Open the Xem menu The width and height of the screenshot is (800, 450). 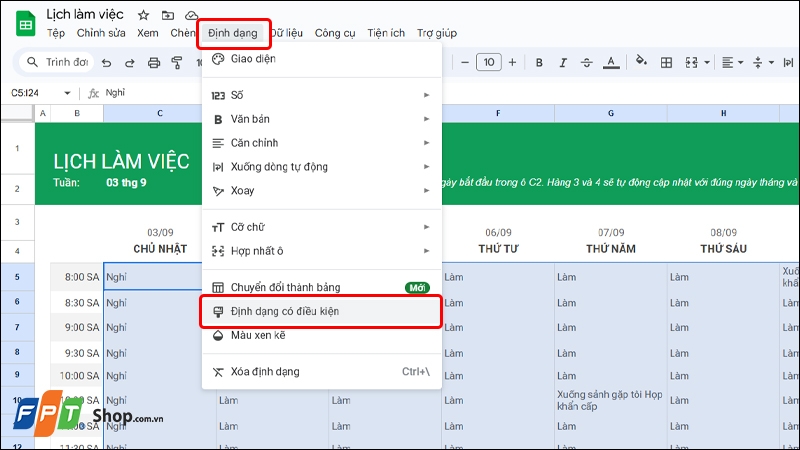tap(147, 33)
